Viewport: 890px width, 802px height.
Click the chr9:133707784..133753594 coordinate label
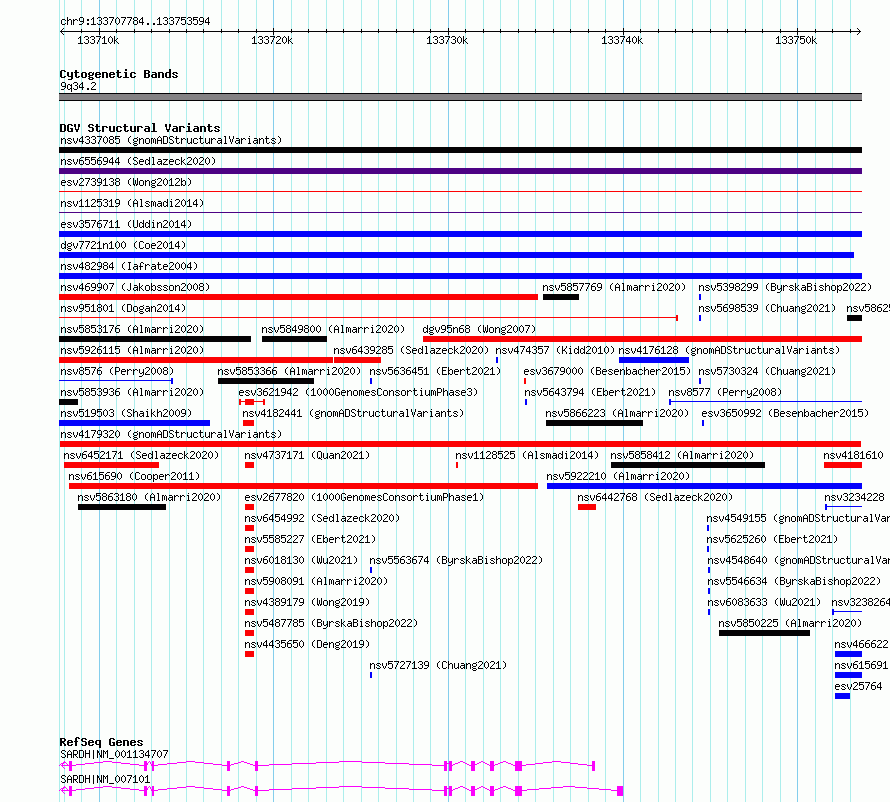(x=135, y=21)
